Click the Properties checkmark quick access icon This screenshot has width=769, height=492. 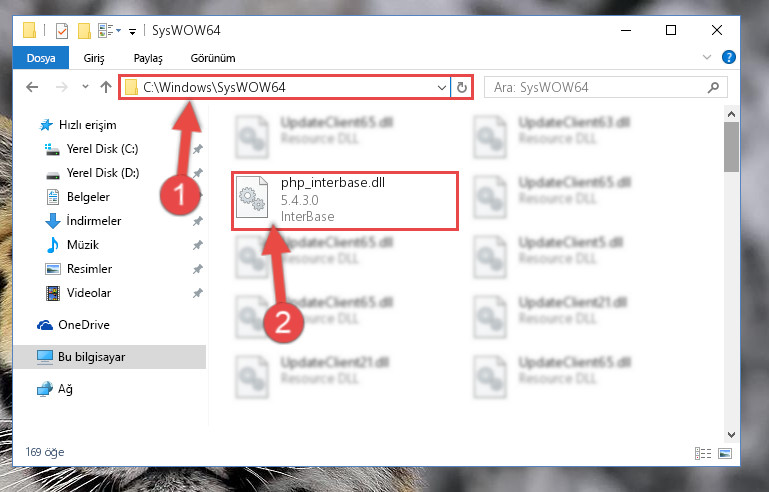pyautogui.click(x=62, y=31)
